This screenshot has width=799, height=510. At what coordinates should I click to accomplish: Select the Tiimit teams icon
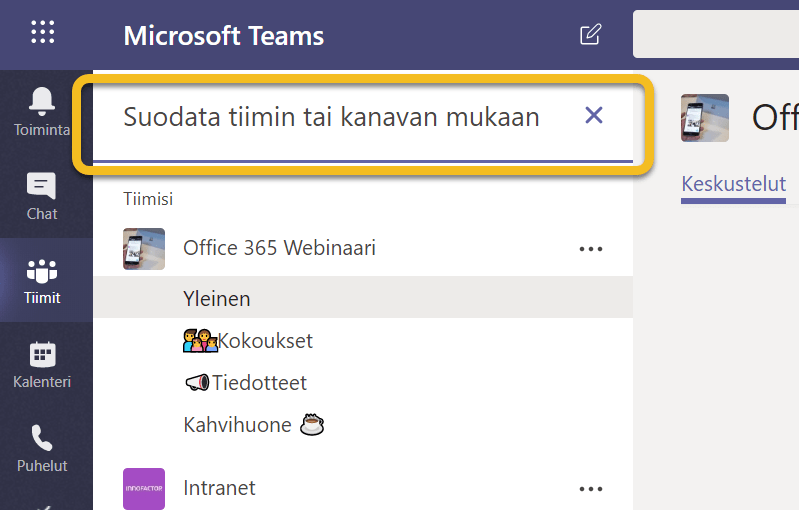pos(42,280)
